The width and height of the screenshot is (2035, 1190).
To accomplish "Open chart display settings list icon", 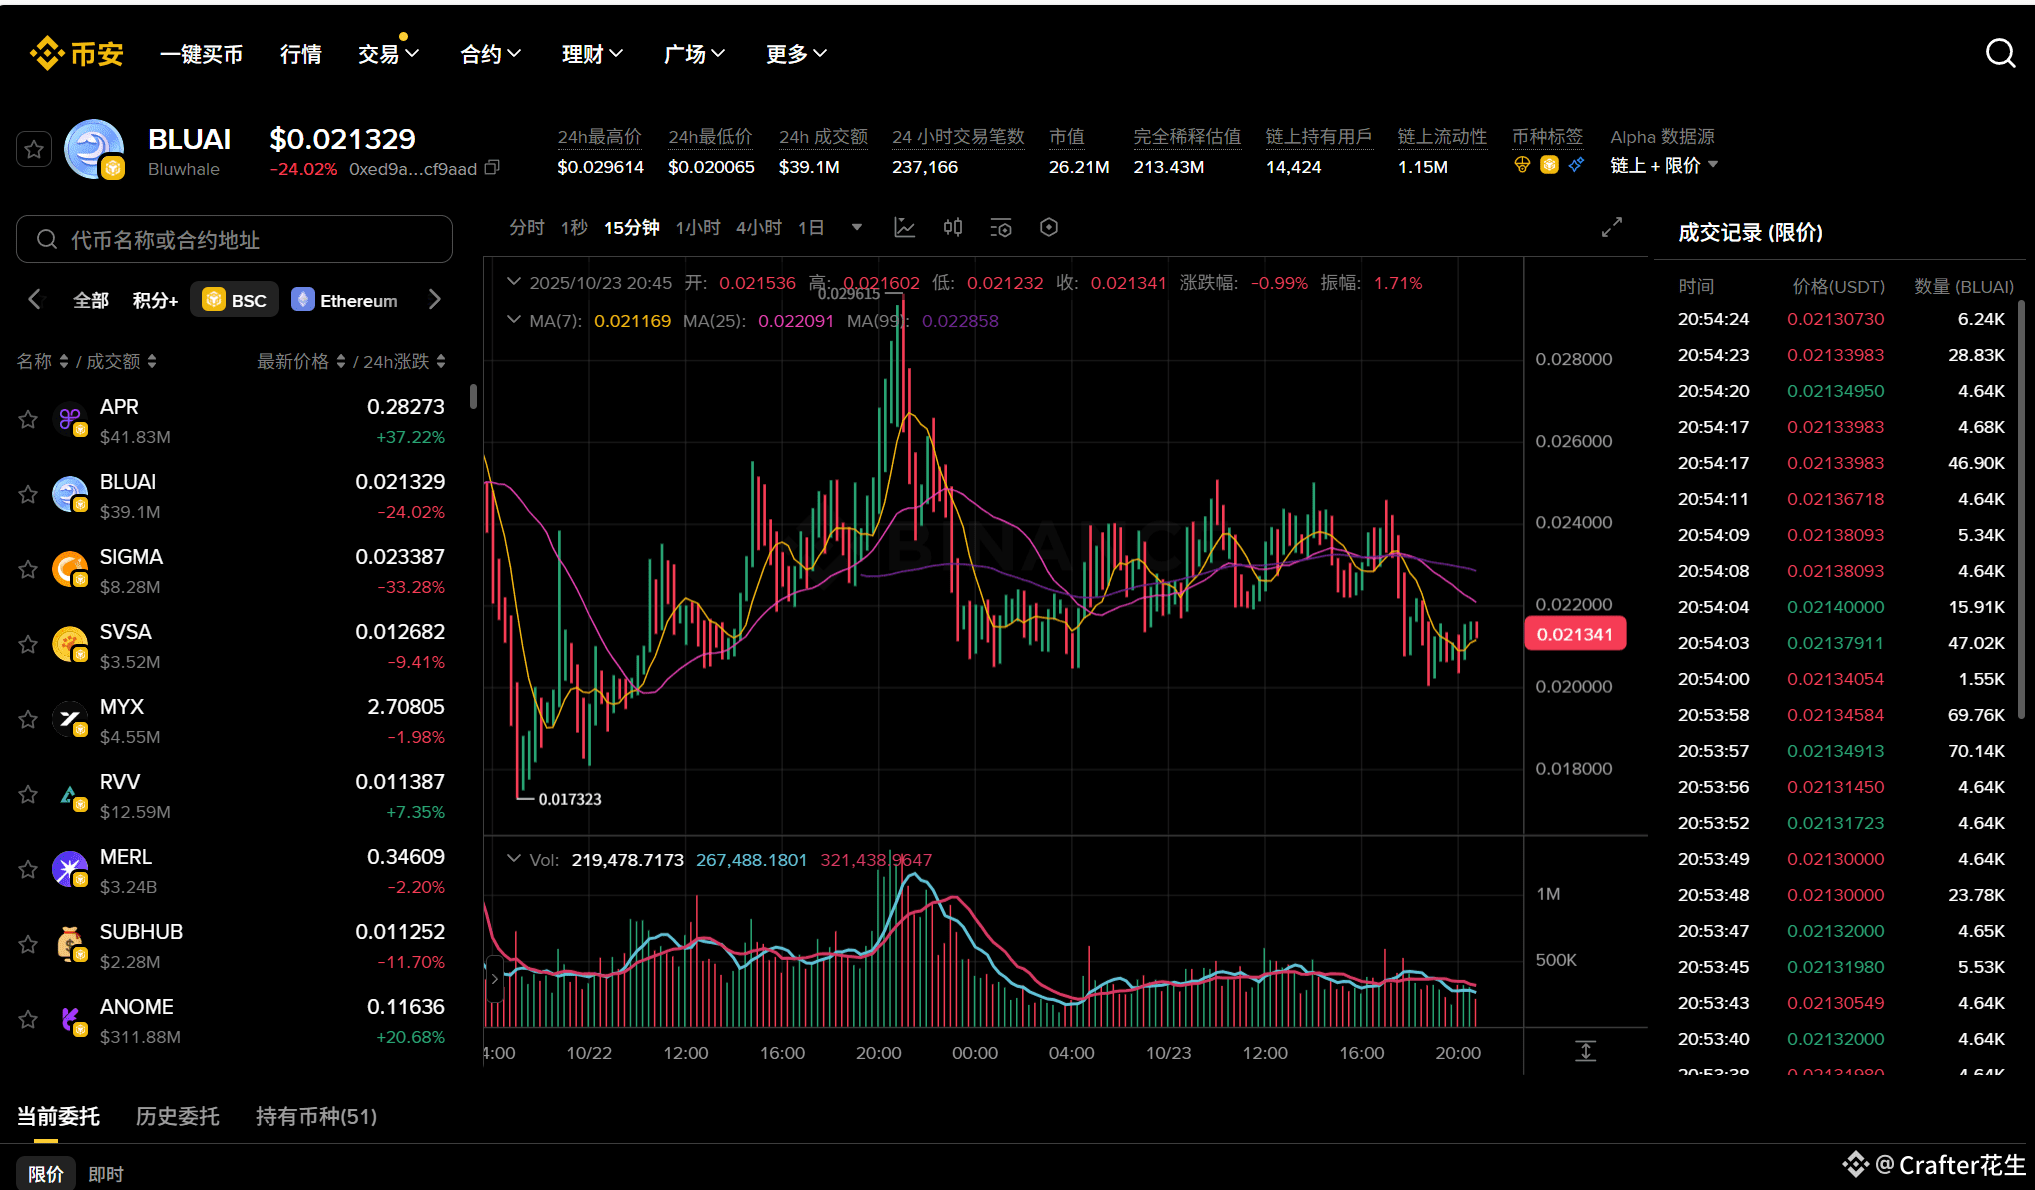I will [x=1000, y=228].
